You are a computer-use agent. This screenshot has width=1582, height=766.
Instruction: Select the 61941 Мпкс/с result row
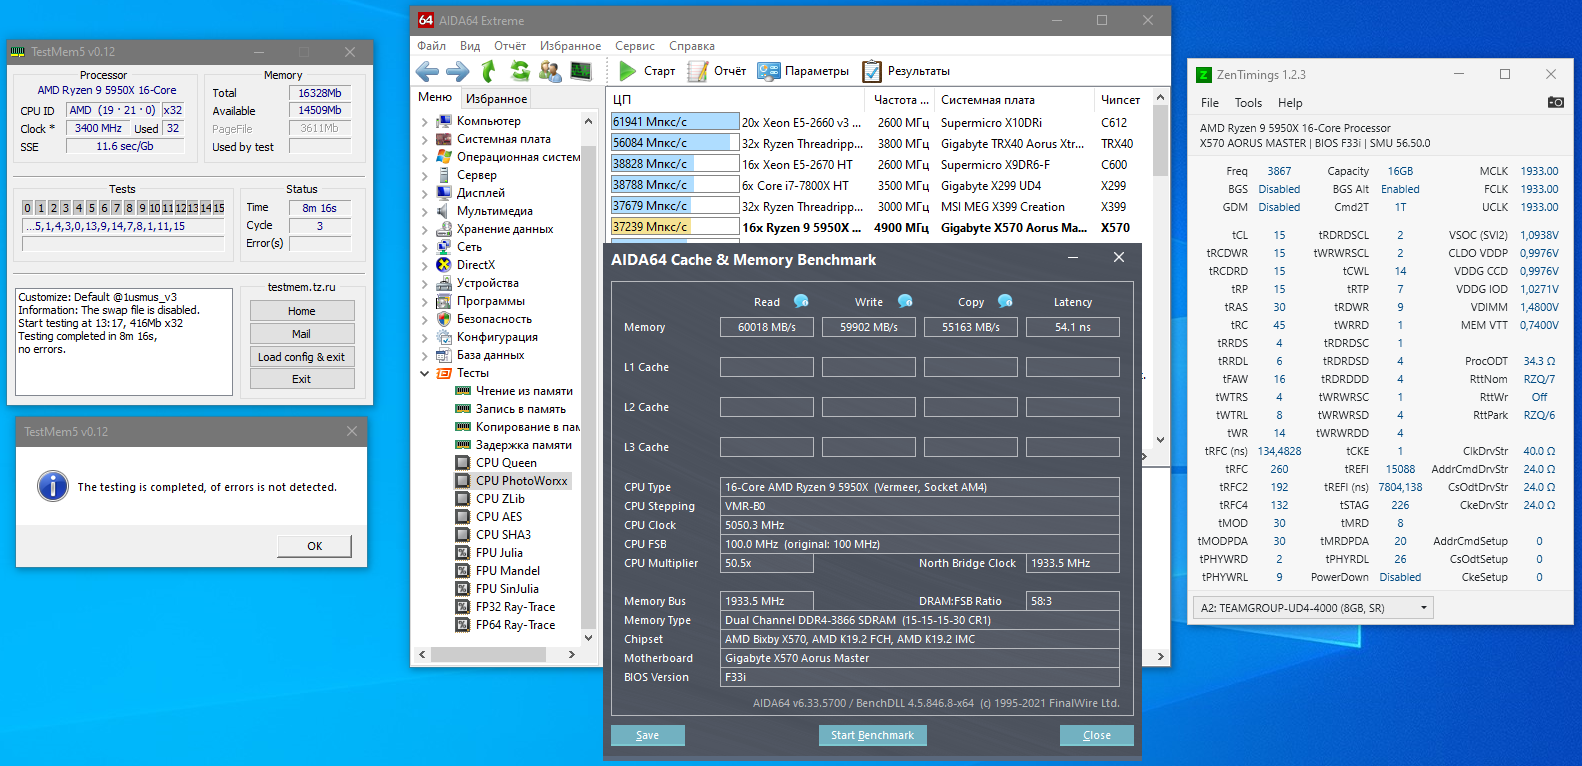point(879,122)
